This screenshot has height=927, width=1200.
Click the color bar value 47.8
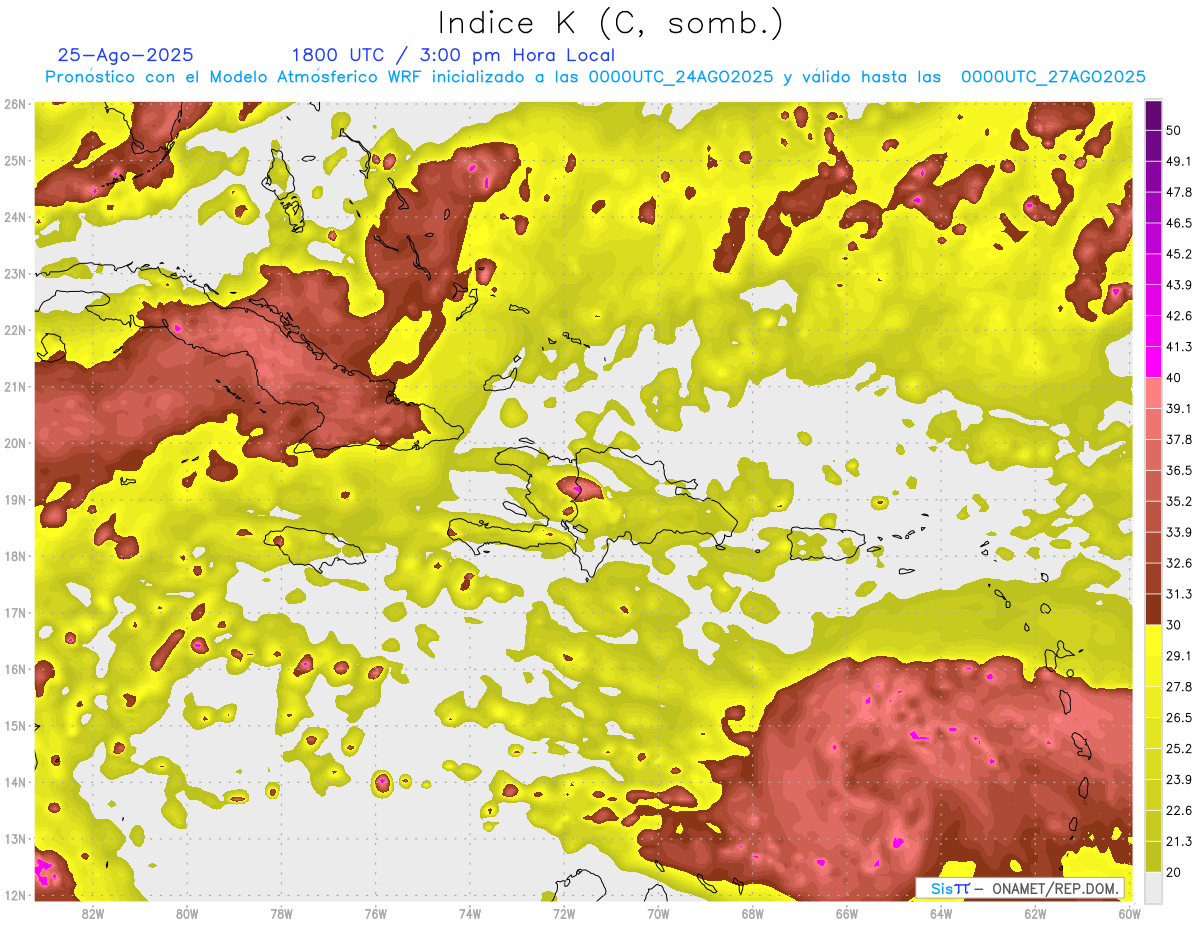point(1179,192)
